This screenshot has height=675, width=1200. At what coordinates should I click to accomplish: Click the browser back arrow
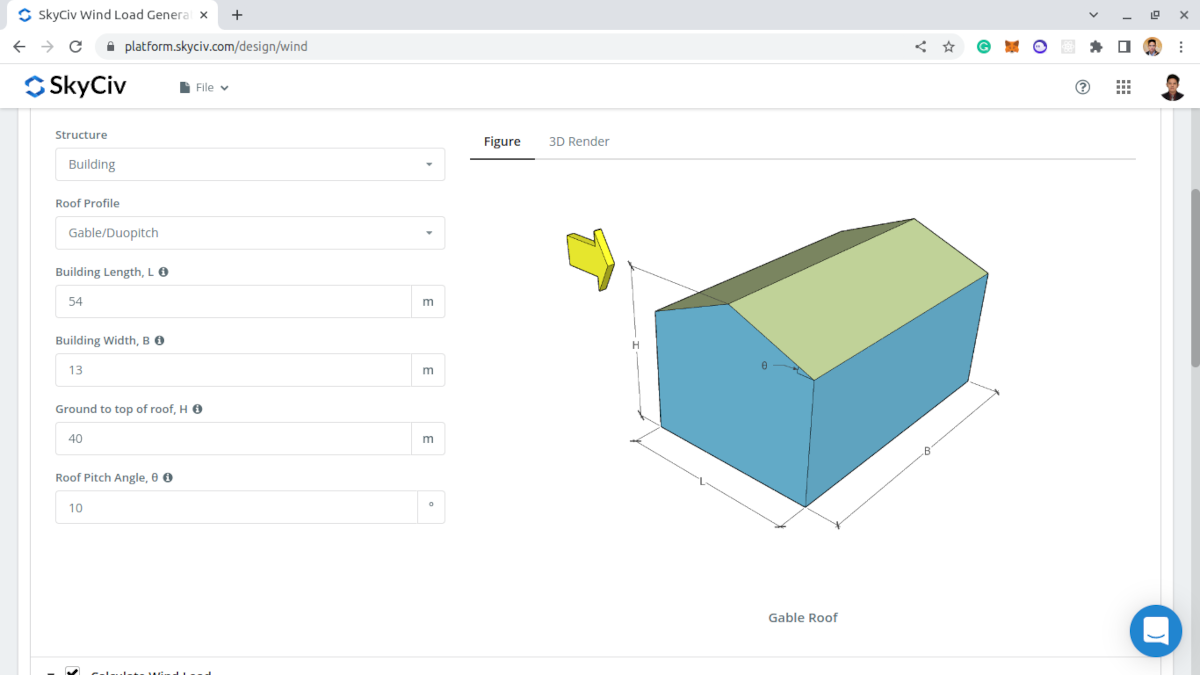click(x=19, y=46)
